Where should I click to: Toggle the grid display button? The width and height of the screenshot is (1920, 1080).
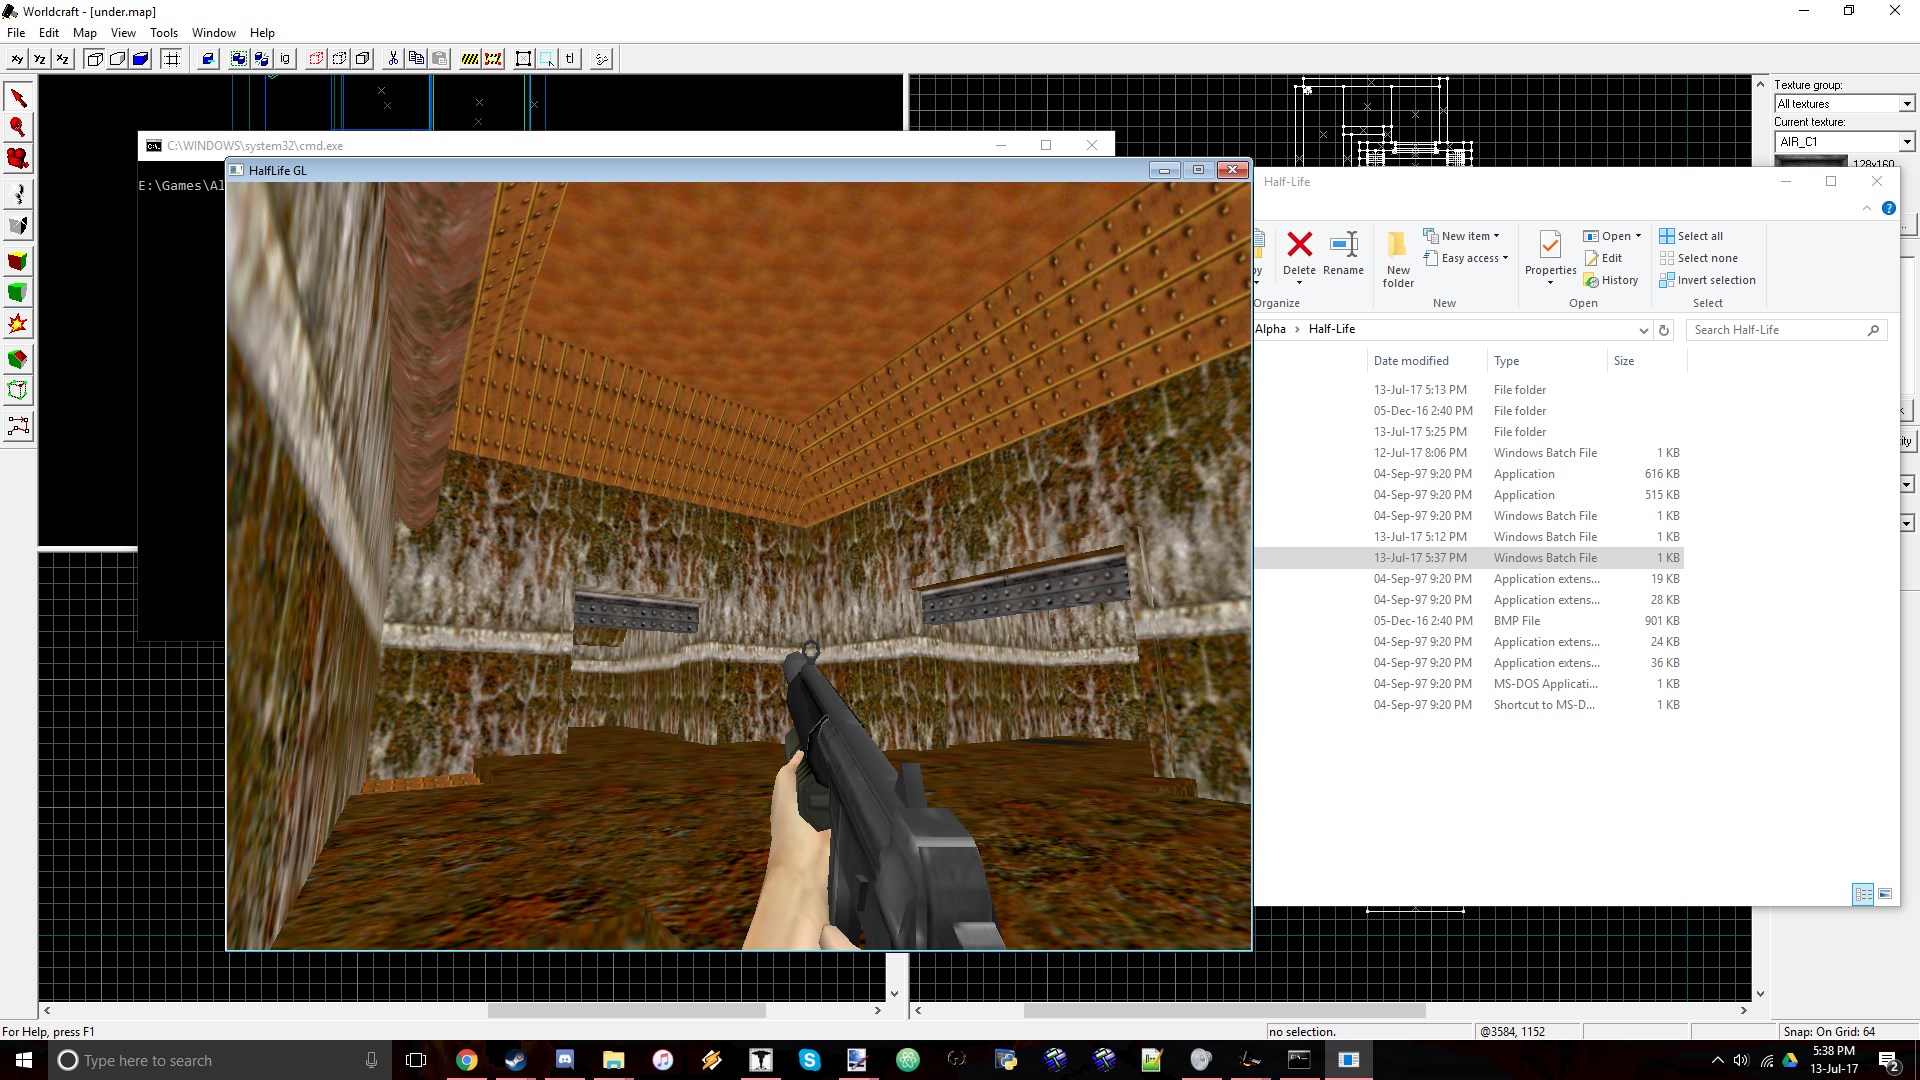[x=172, y=59]
